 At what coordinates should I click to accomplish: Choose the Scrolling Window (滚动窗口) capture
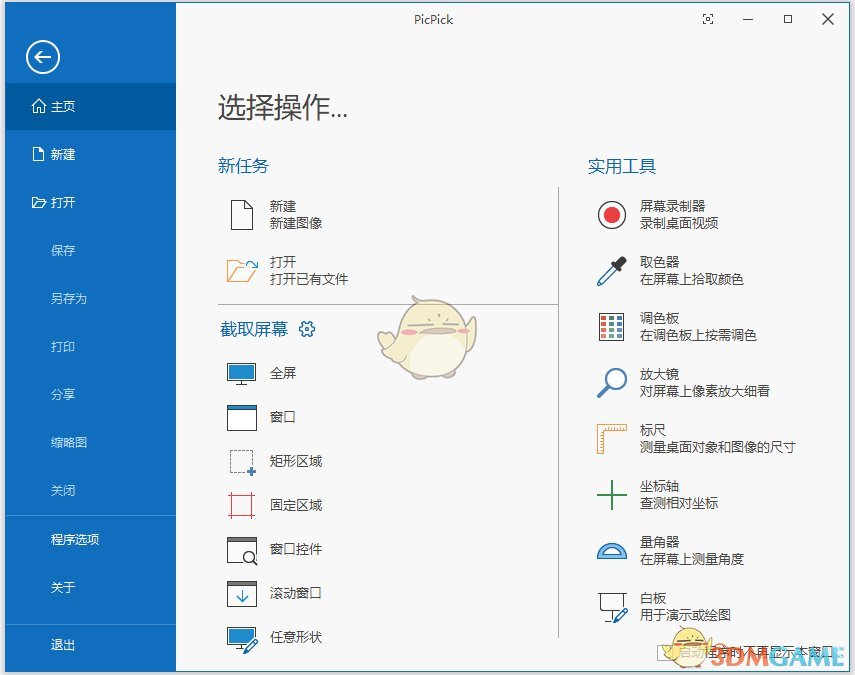242,594
